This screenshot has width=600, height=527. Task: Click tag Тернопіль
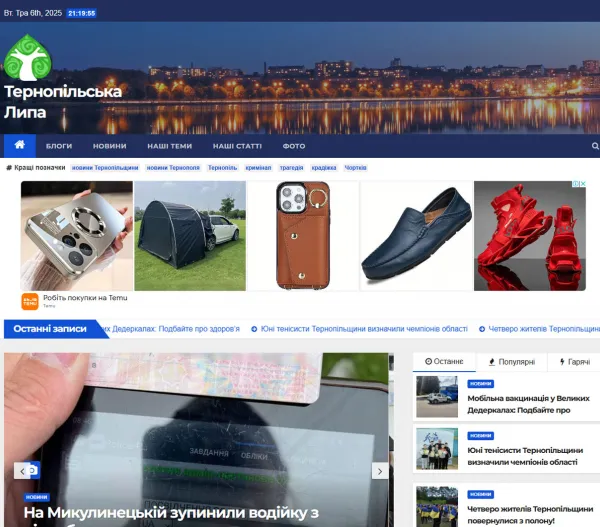(x=222, y=168)
